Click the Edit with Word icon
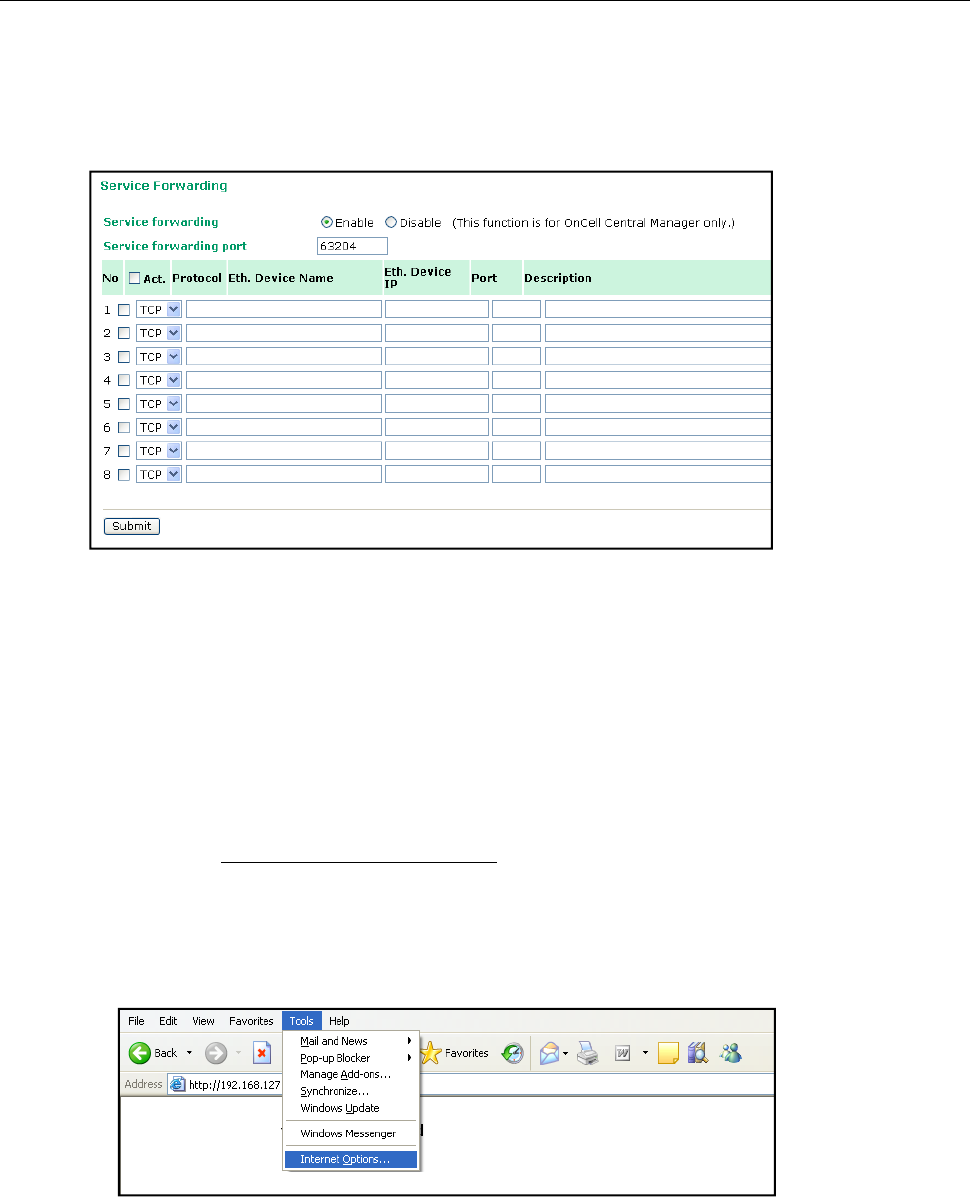970x1197 pixels. point(623,1053)
